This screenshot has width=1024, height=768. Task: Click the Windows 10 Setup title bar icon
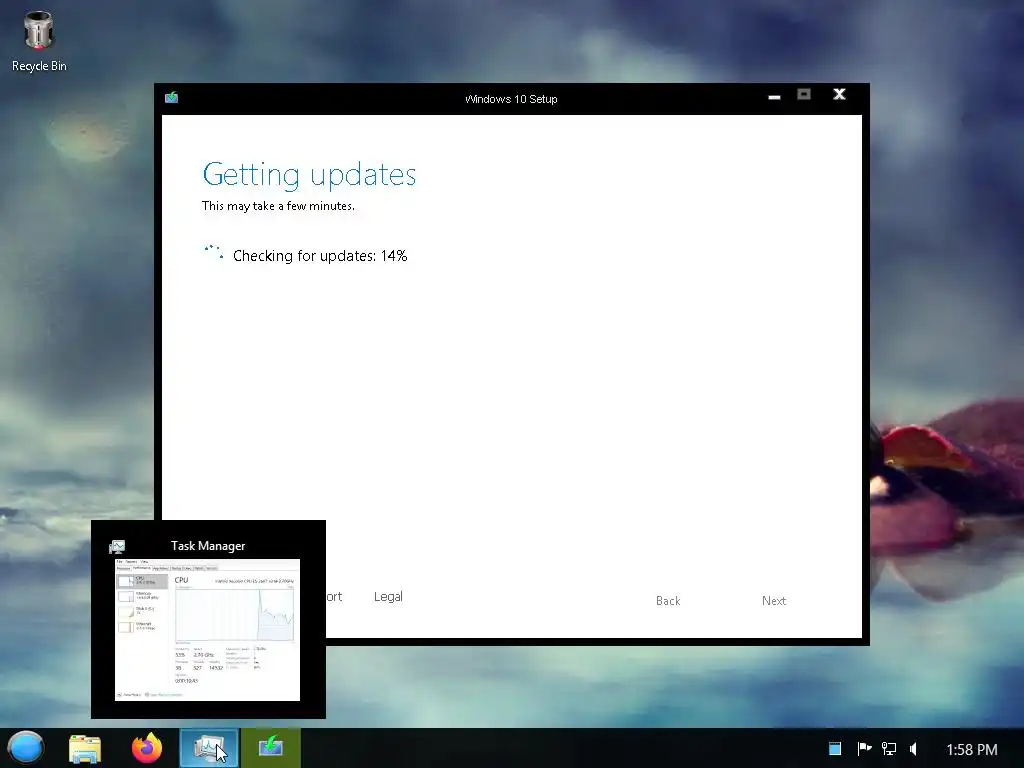[x=172, y=98]
